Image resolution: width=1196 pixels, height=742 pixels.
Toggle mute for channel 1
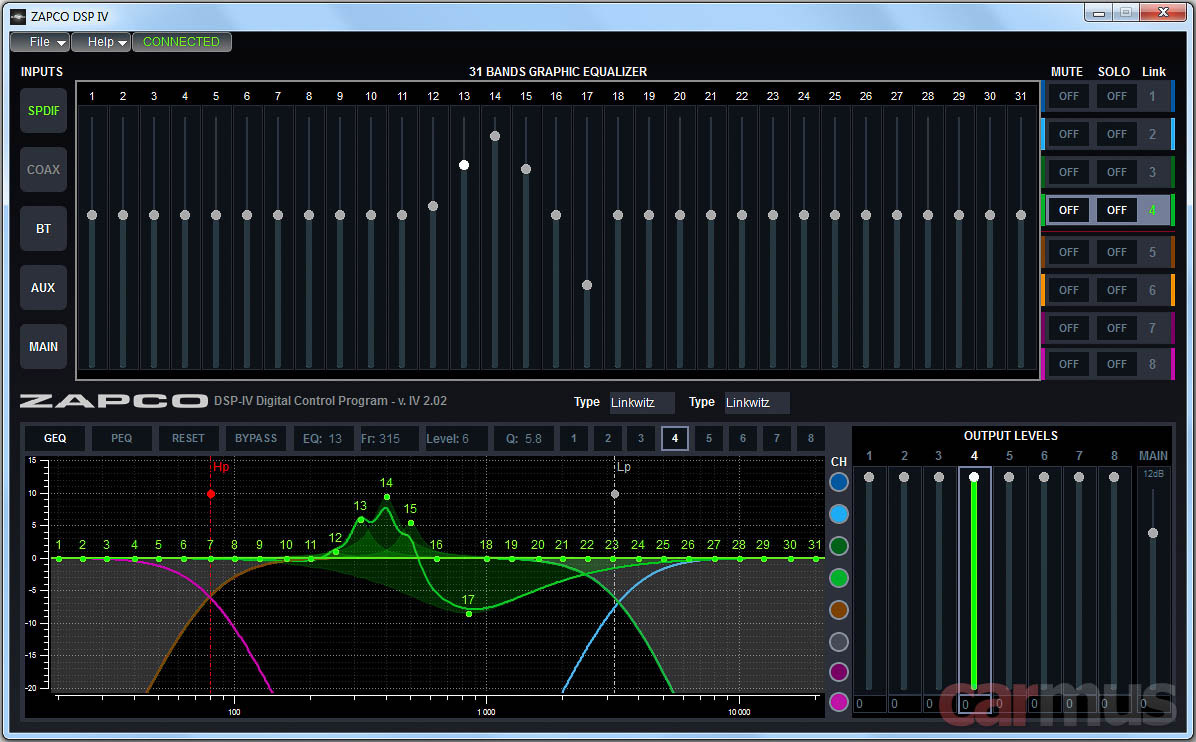click(1068, 96)
